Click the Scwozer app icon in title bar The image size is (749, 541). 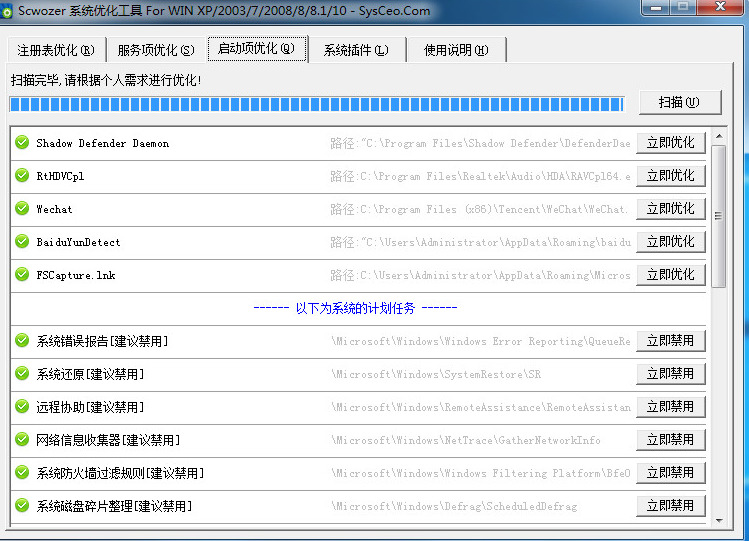[7, 11]
